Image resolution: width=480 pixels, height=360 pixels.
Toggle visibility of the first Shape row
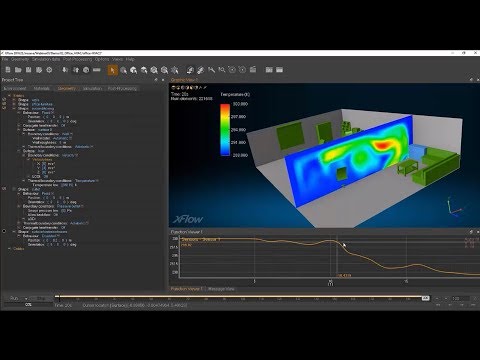4,100
